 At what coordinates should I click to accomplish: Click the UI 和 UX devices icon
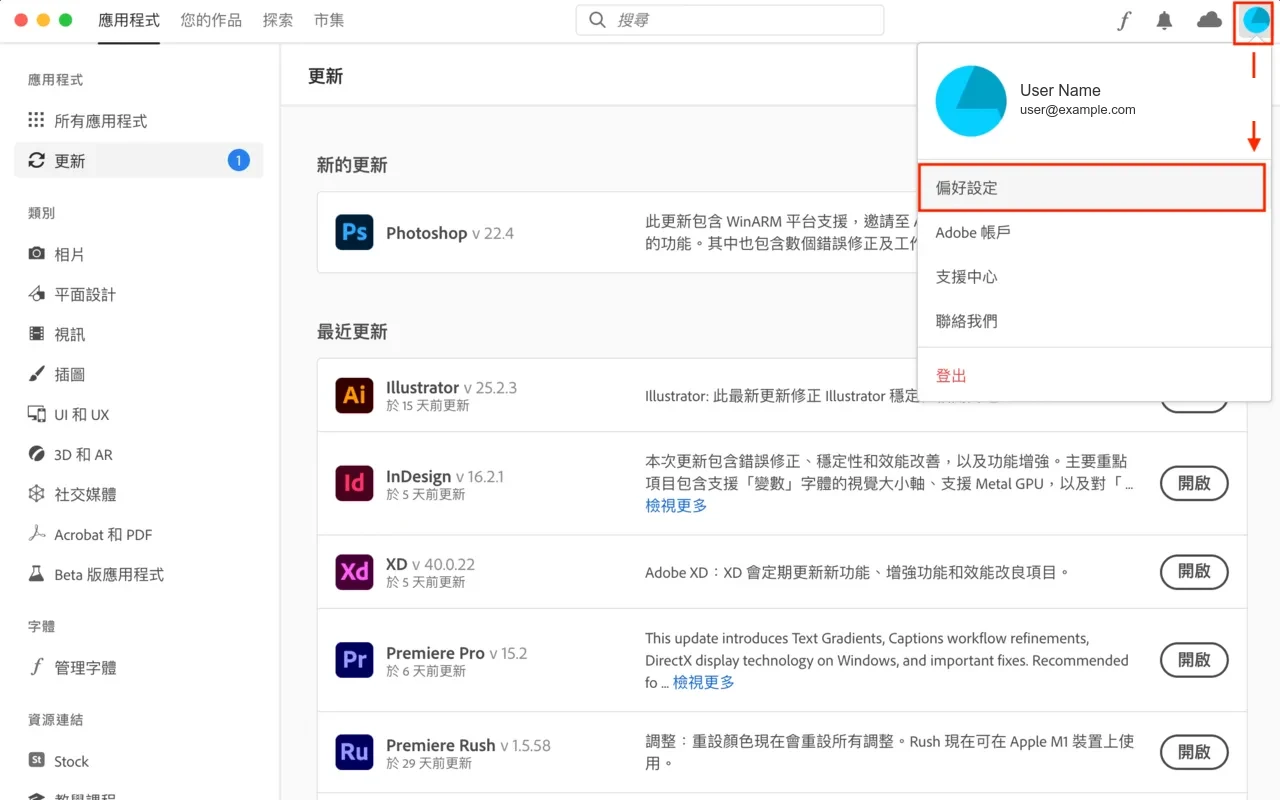[x=36, y=414]
